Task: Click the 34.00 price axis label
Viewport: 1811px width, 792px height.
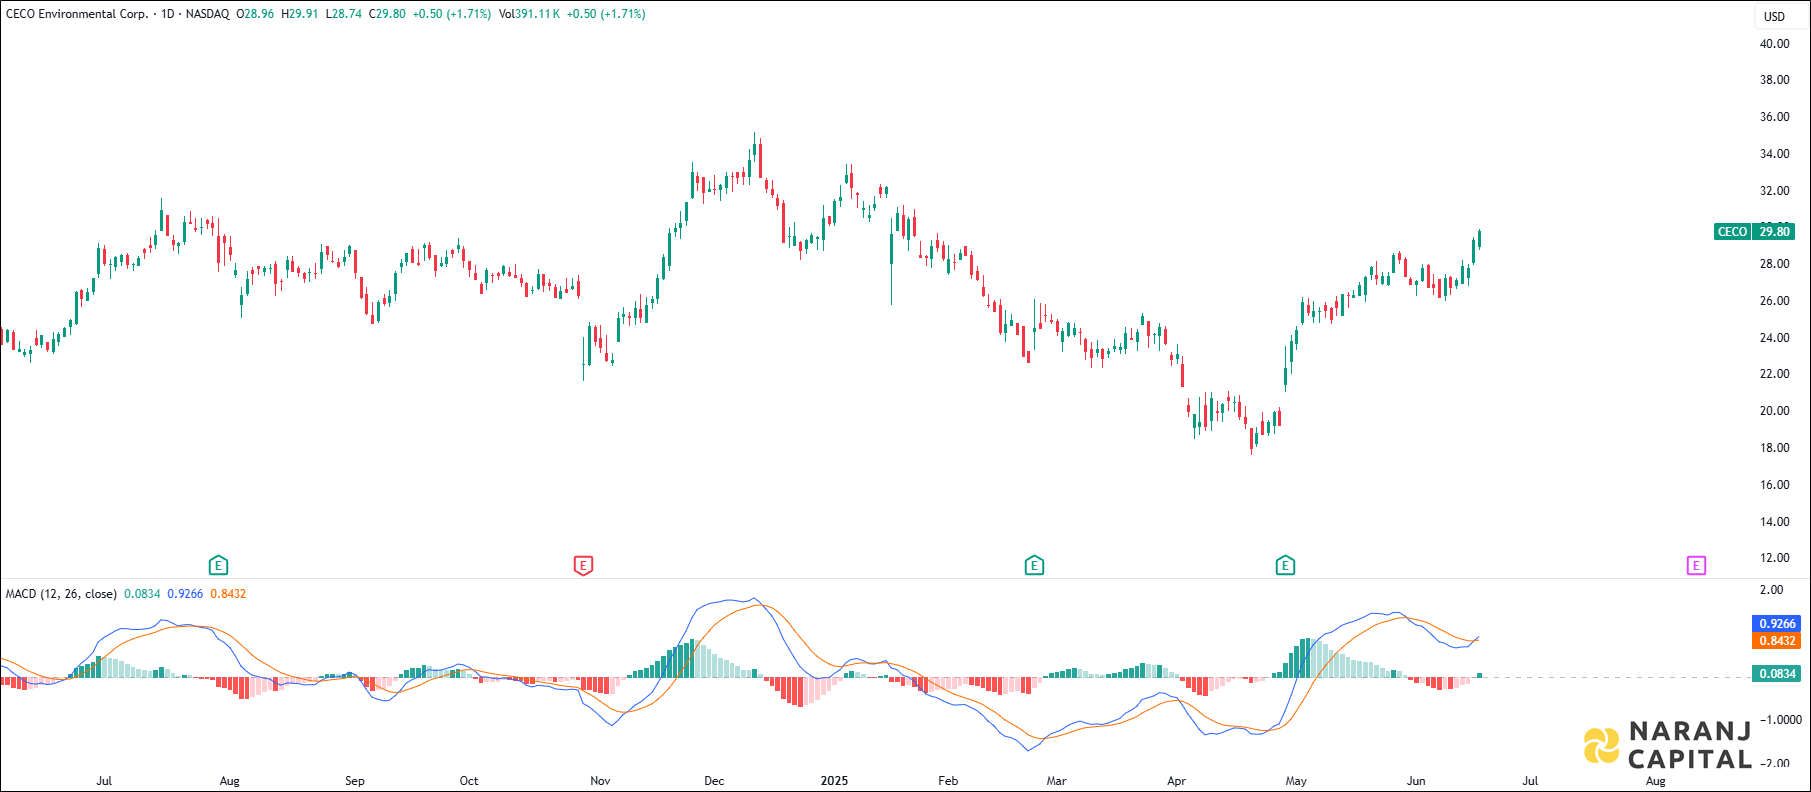Action: pos(1775,154)
